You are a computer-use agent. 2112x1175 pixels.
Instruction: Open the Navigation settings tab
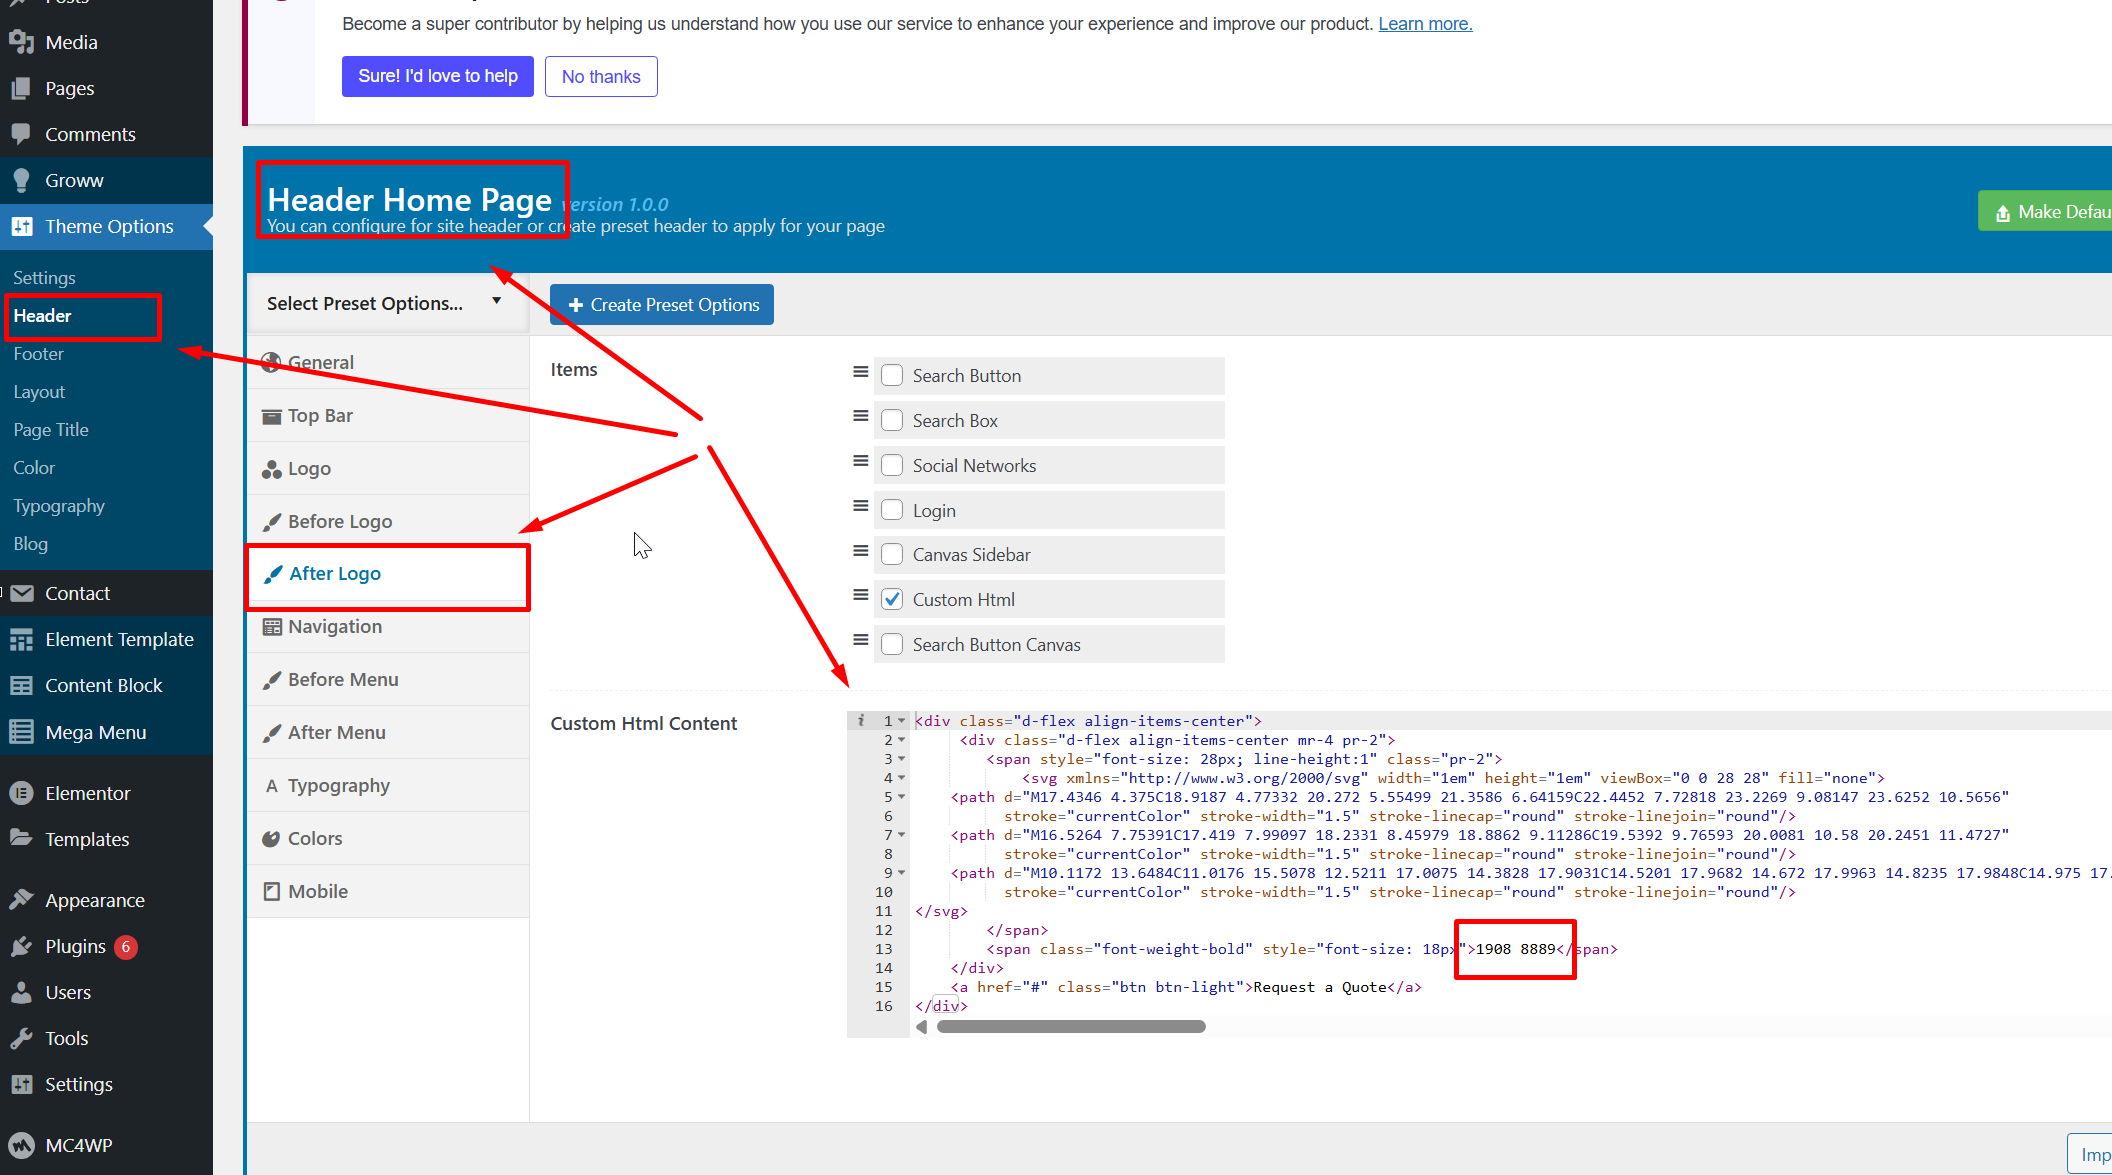click(335, 627)
